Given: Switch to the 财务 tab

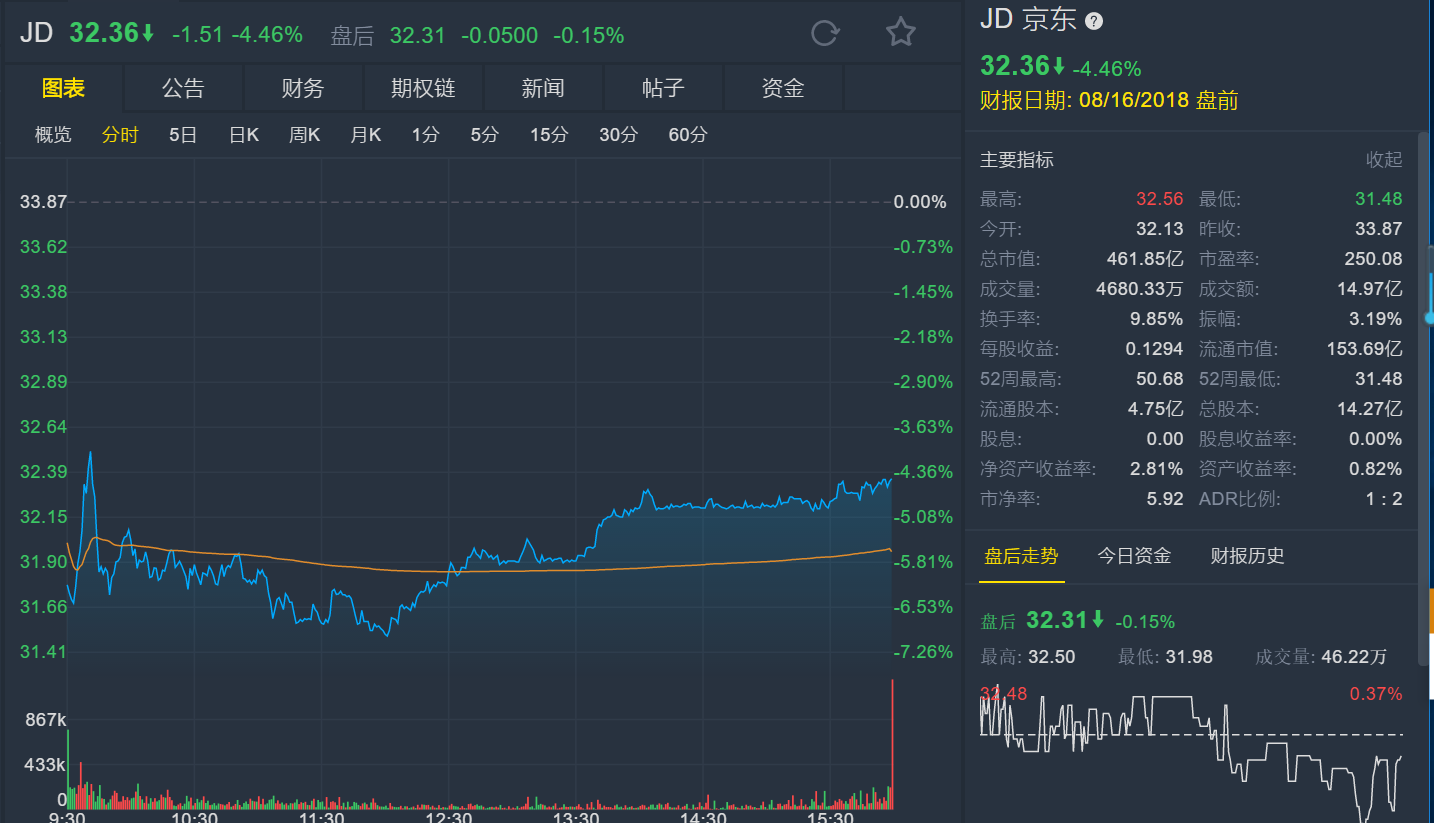Looking at the screenshot, I should [303, 88].
